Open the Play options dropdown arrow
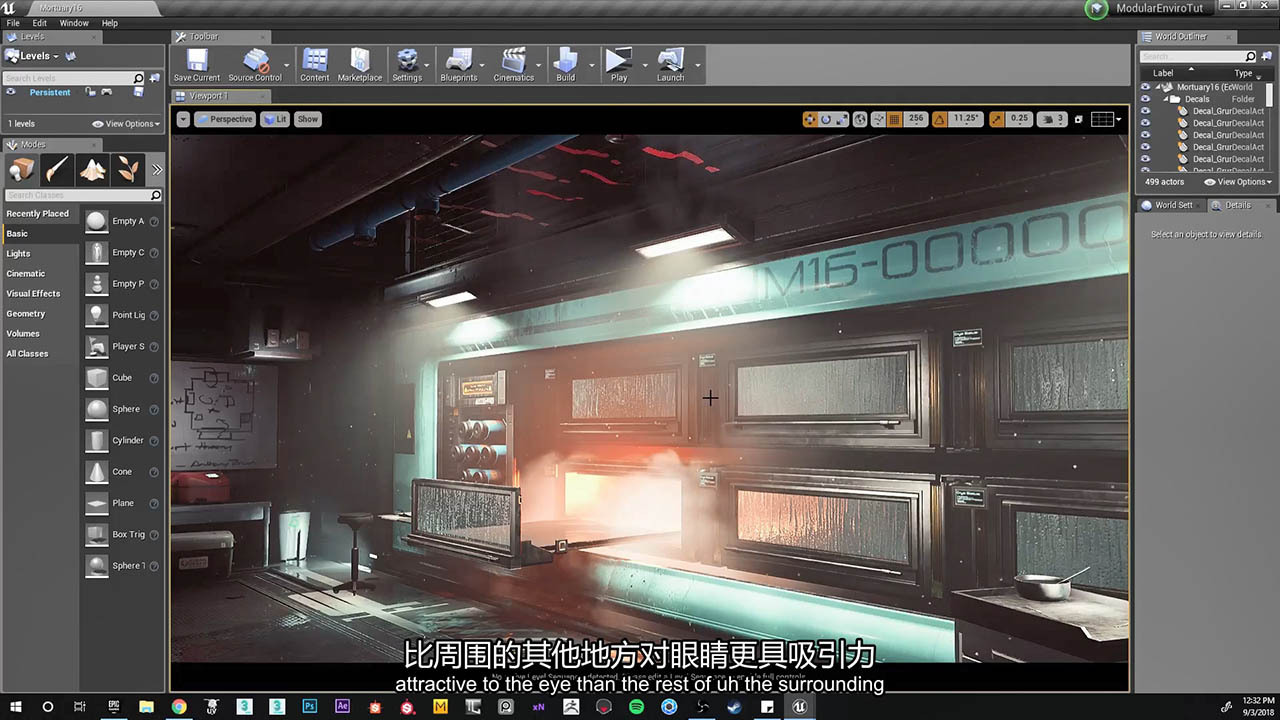Screen dimensions: 1280x720 coord(645,66)
